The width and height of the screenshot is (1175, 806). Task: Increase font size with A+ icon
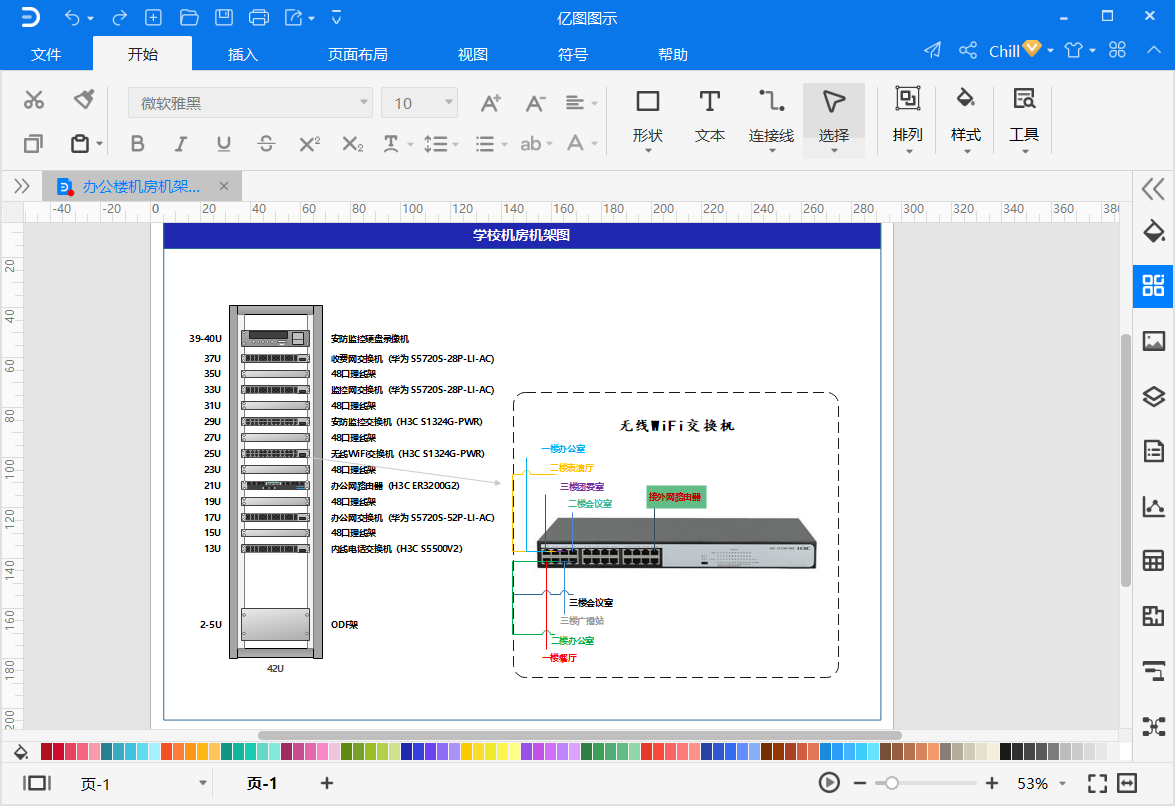click(491, 103)
